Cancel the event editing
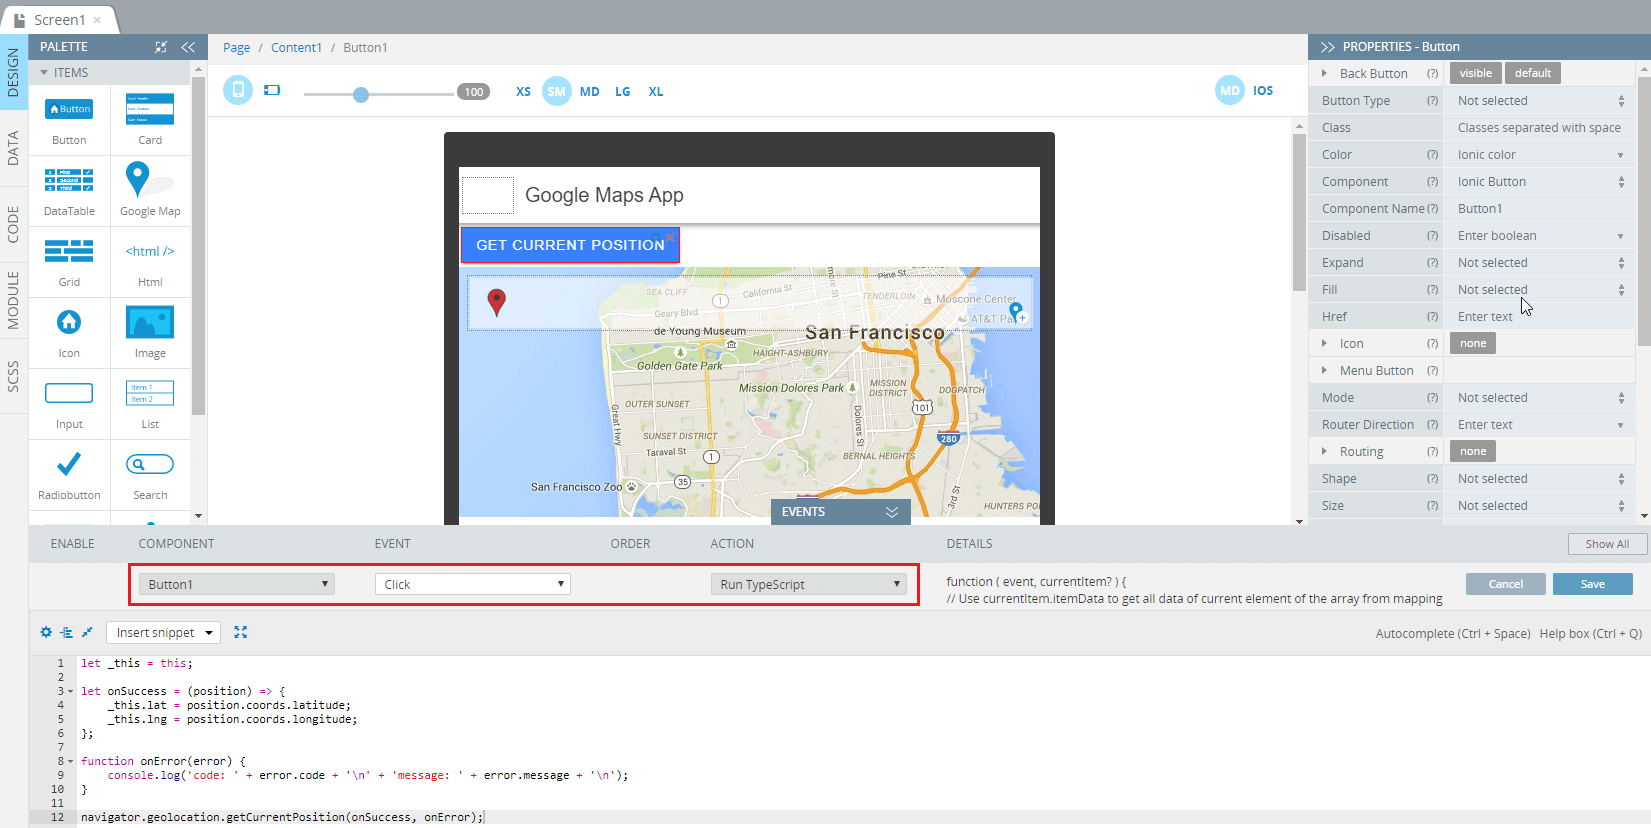This screenshot has width=1651, height=828. pos(1505,584)
